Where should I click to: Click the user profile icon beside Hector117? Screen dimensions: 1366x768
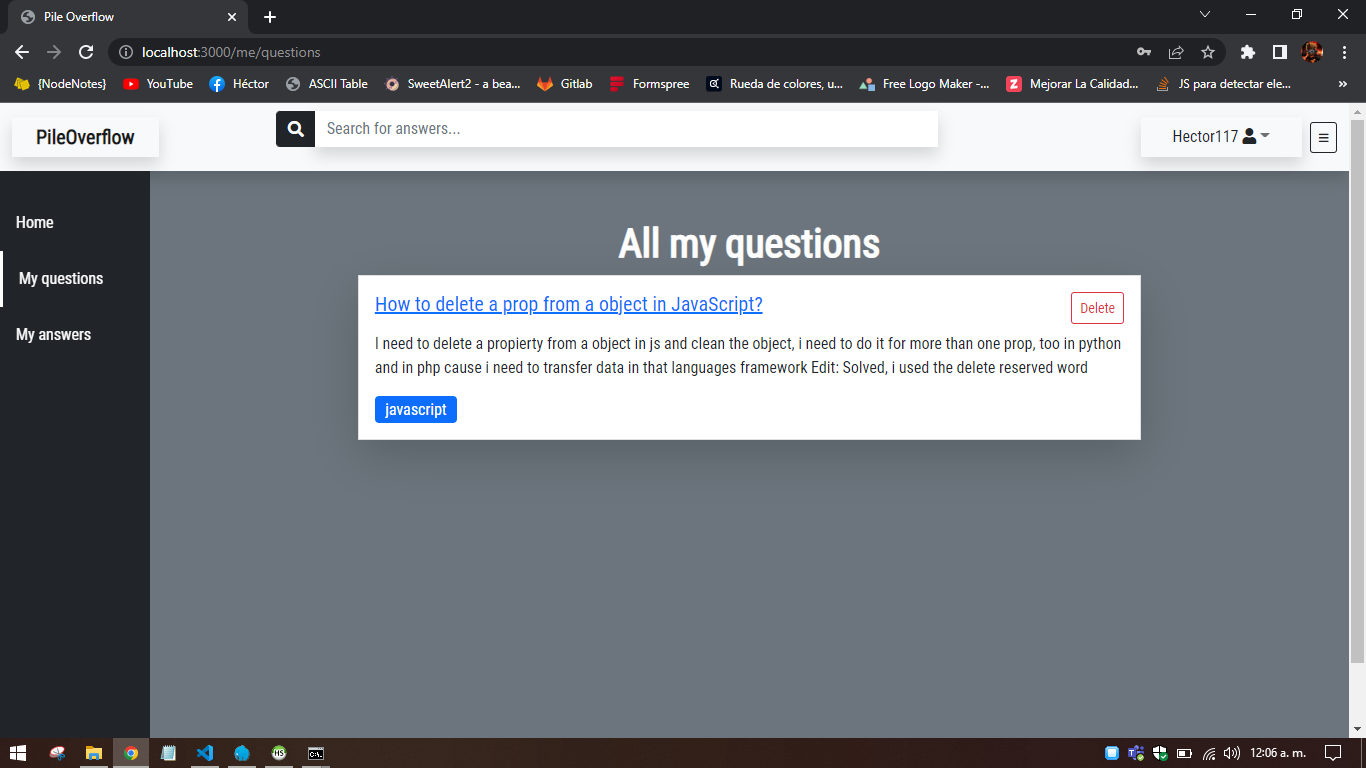click(1248, 136)
